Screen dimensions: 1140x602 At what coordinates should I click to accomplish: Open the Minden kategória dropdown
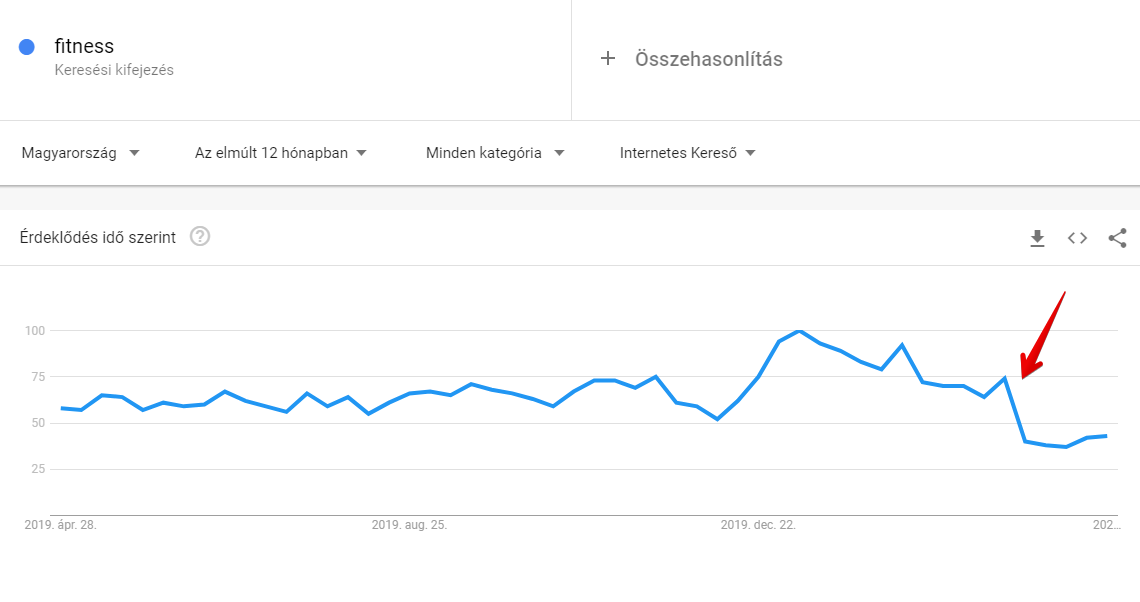pos(495,153)
